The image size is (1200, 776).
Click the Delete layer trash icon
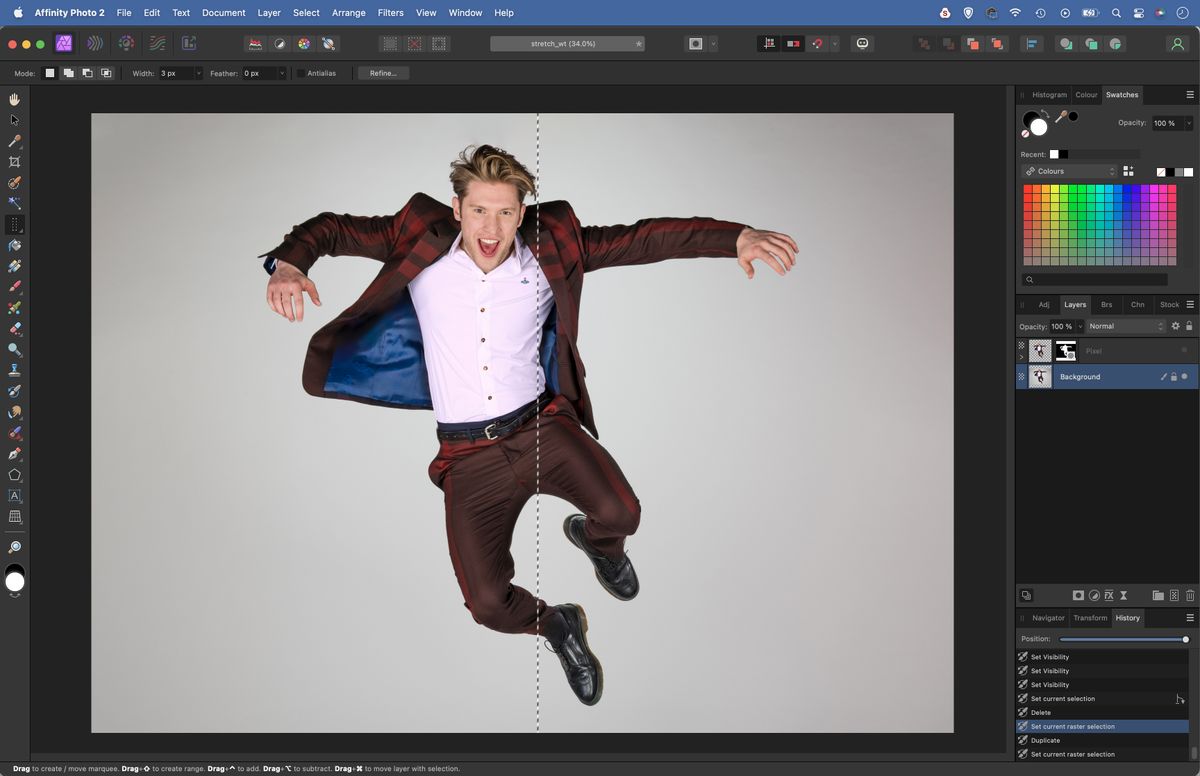(x=1189, y=595)
